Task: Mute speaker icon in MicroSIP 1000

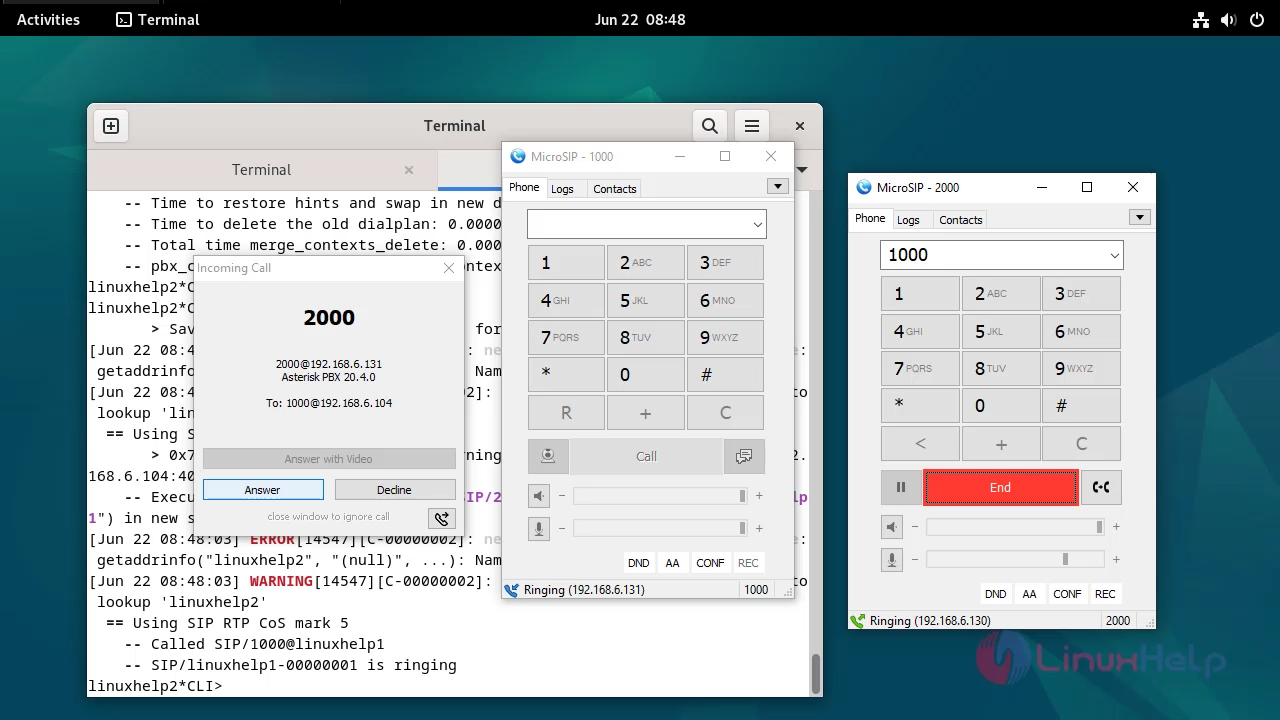Action: 539,496
